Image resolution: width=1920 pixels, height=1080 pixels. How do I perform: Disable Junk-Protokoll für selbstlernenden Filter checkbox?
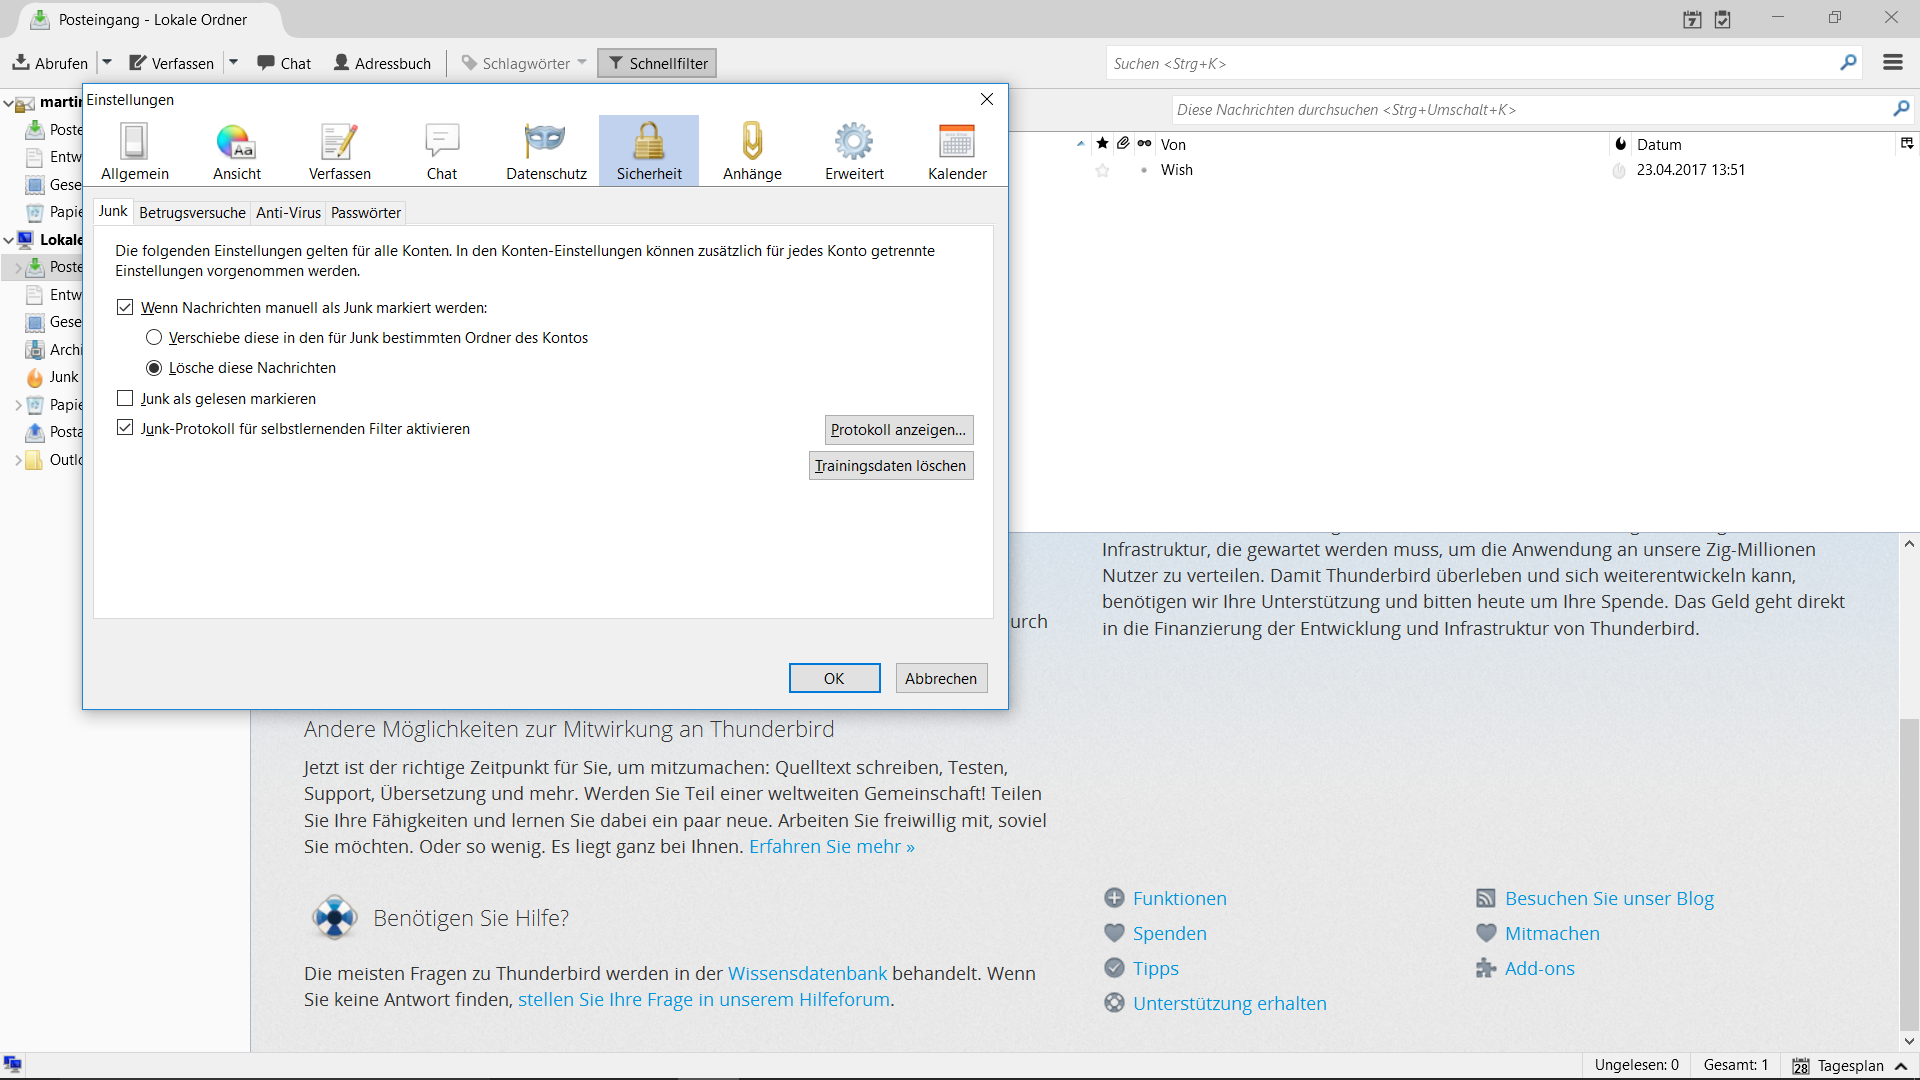(125, 428)
